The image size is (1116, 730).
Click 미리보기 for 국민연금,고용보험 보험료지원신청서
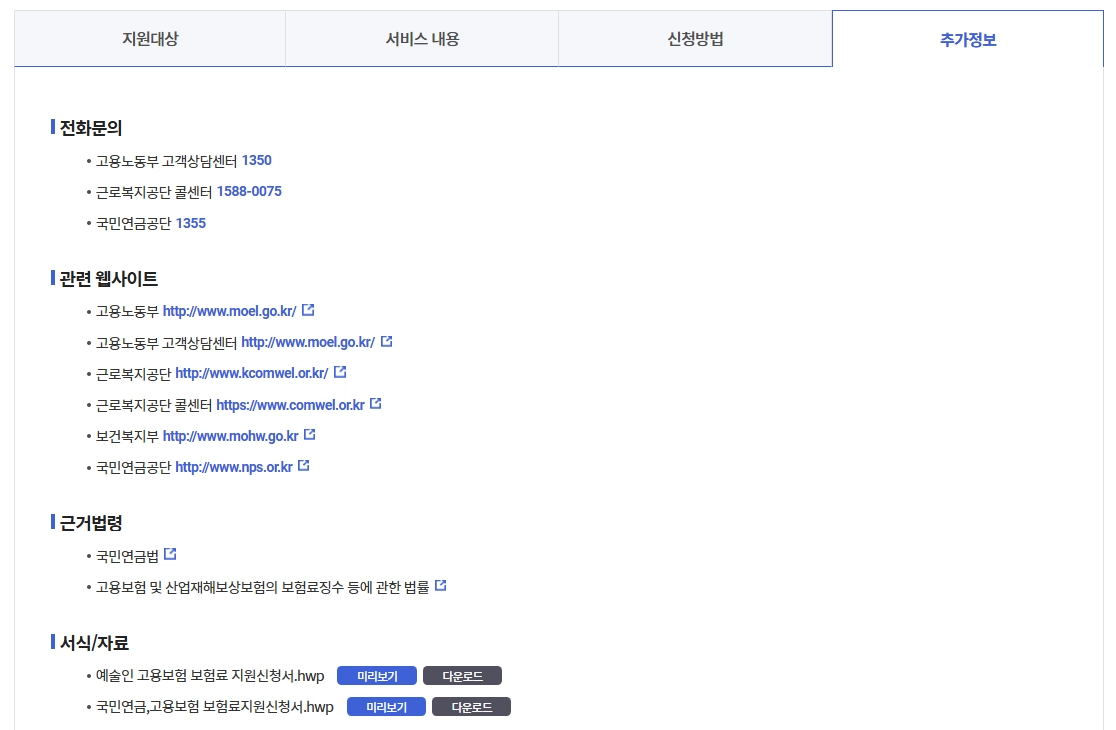(x=385, y=706)
